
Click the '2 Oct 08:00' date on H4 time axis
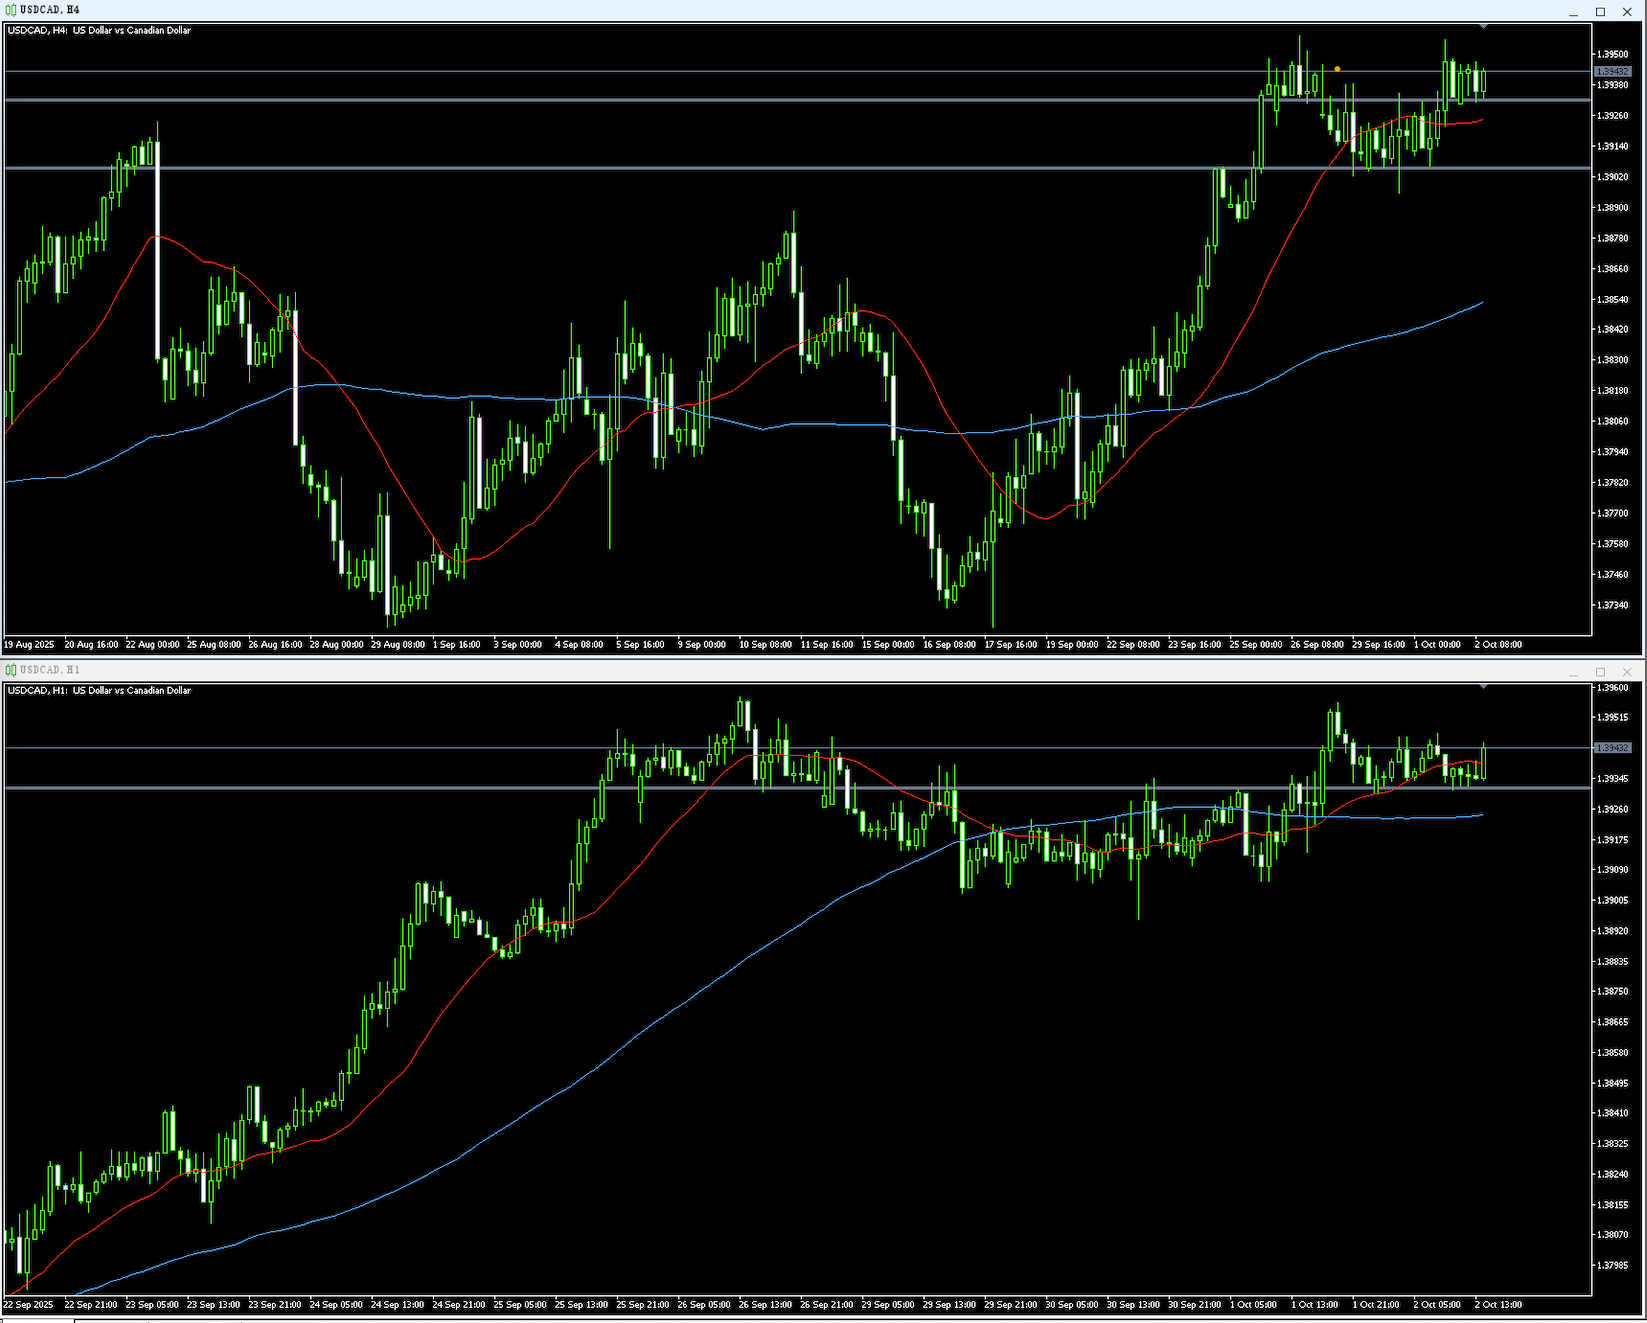(x=1498, y=645)
